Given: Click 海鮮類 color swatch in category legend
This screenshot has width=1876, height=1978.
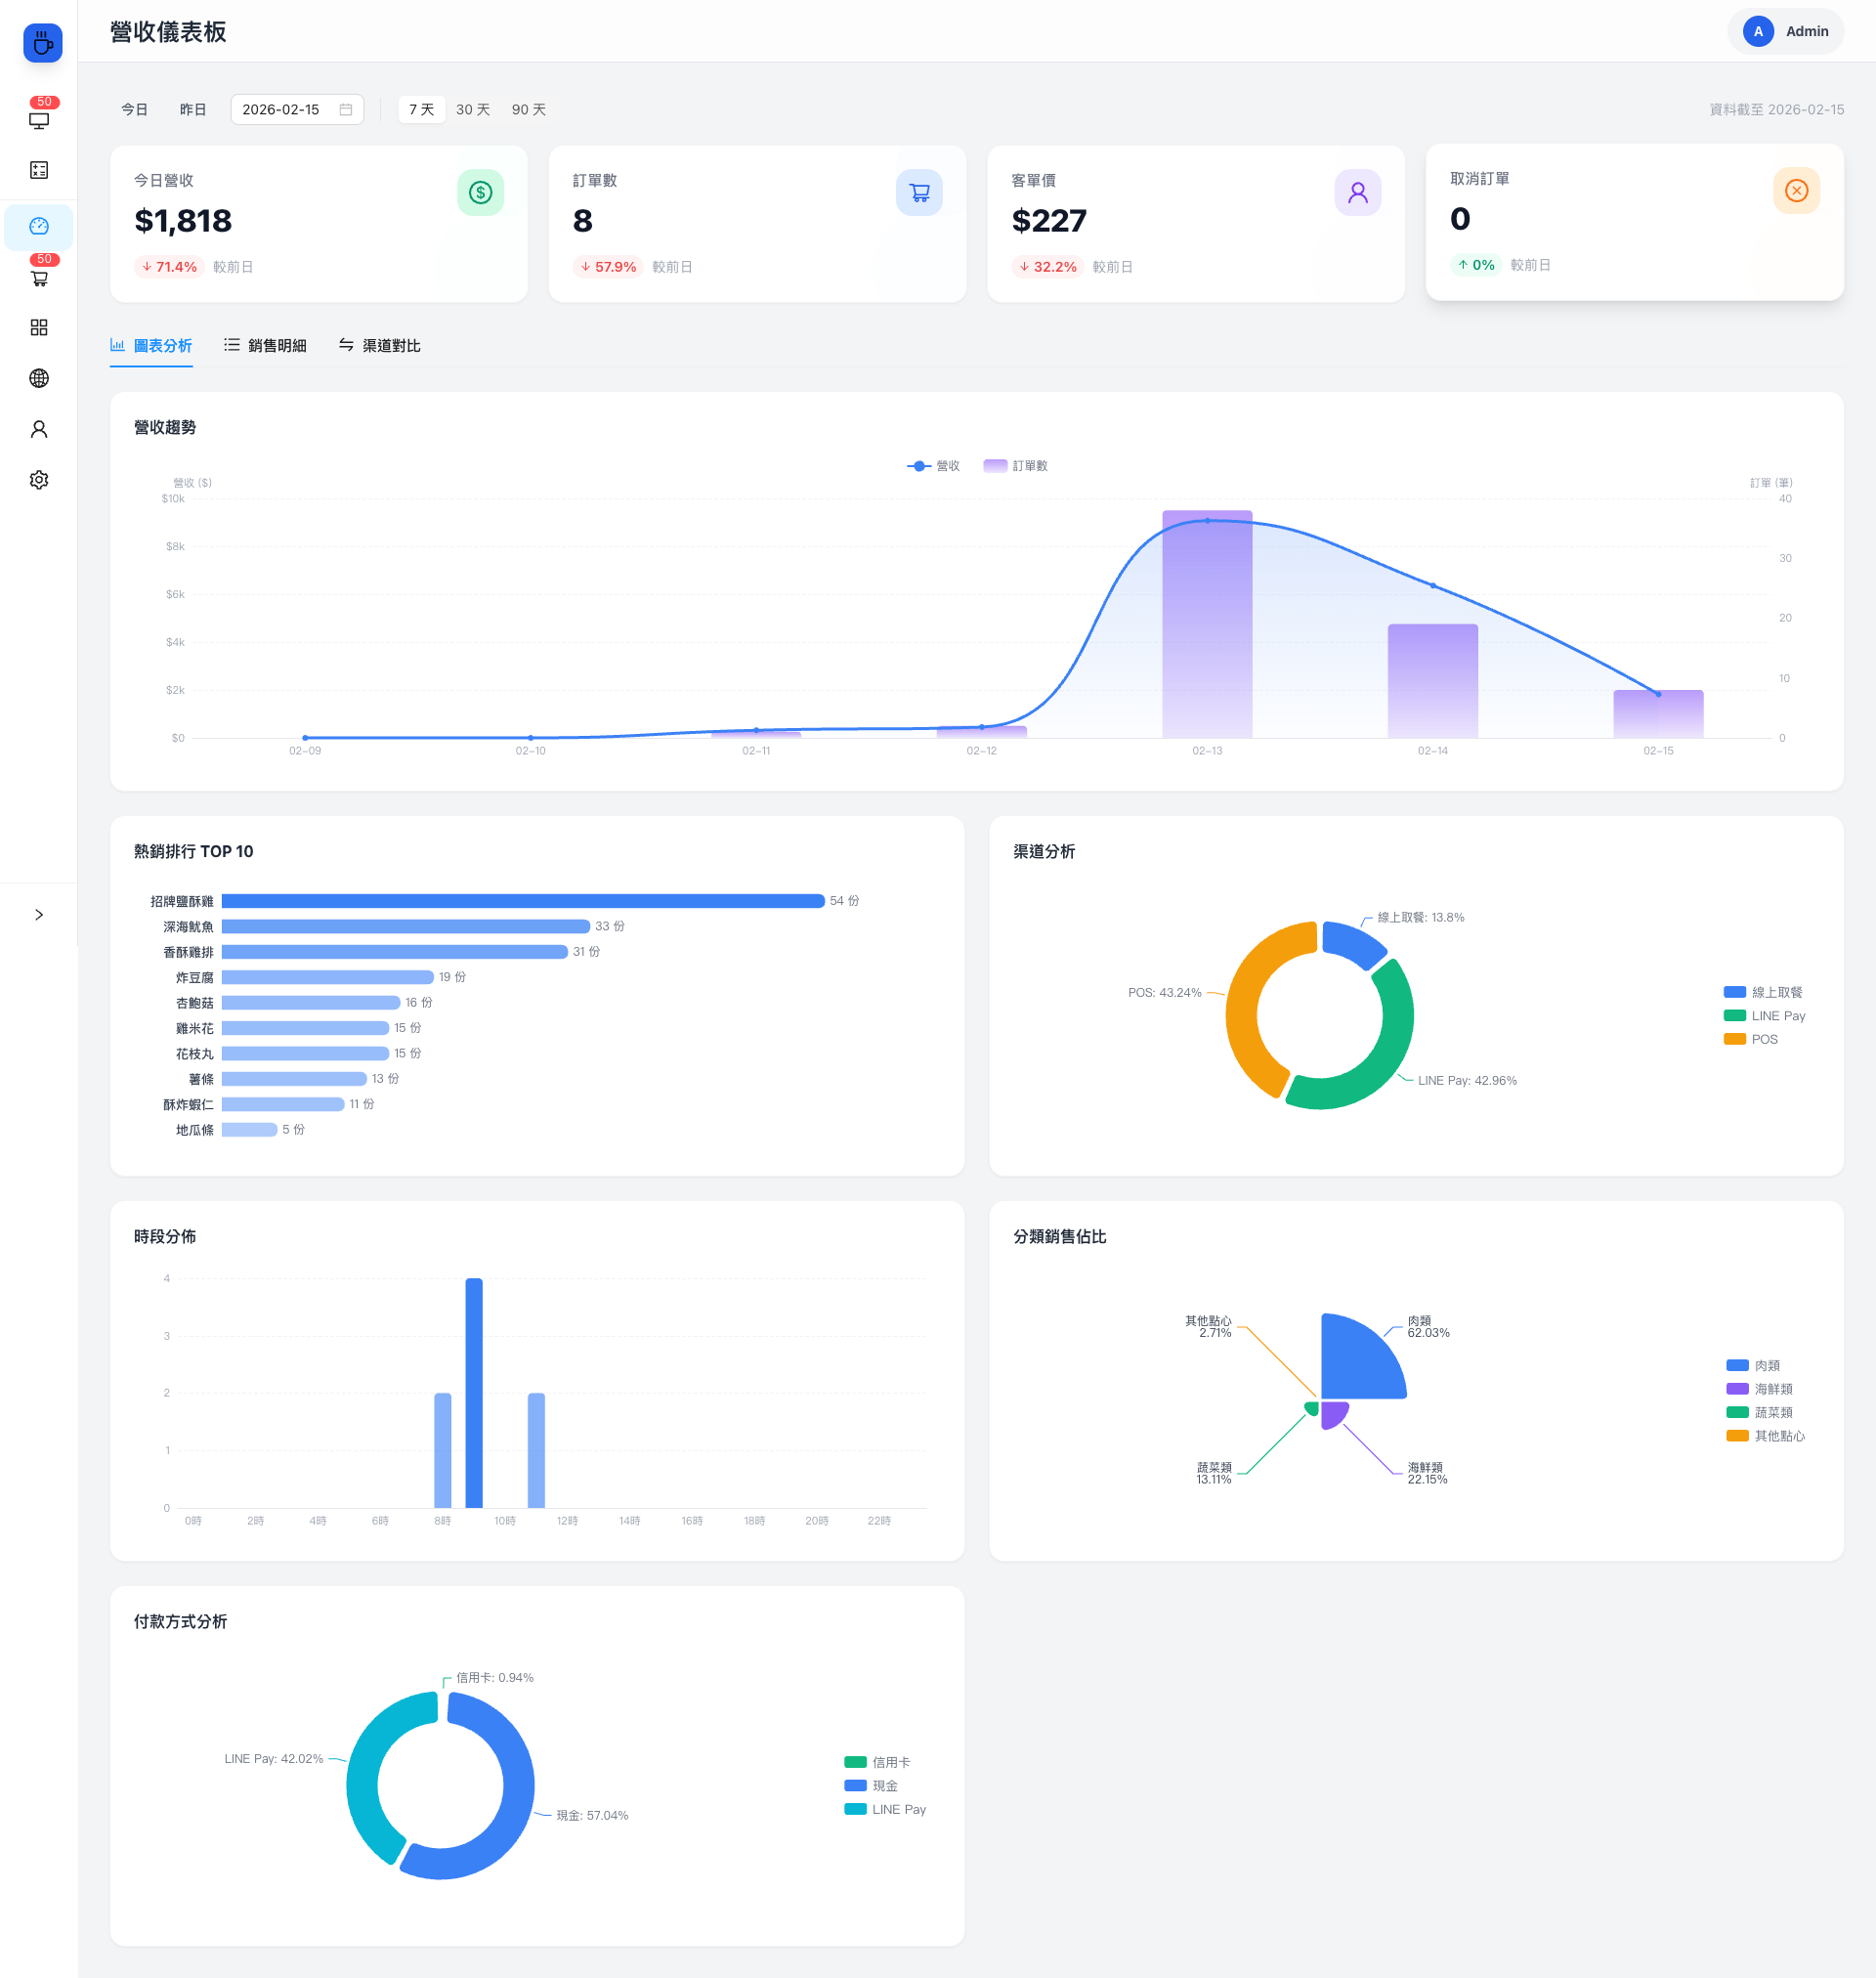Looking at the screenshot, I should coord(1737,1389).
